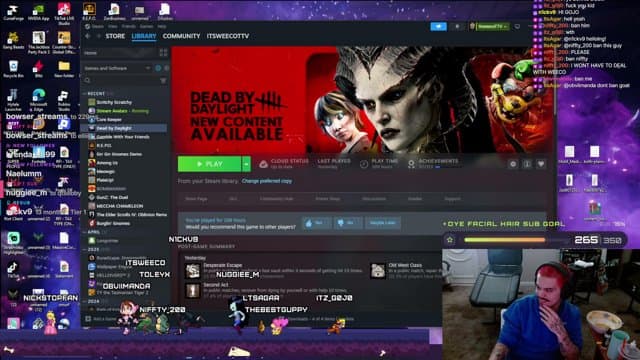Open the STORE tab in Steam
Screen dimensions: 640x360
click(115, 36)
